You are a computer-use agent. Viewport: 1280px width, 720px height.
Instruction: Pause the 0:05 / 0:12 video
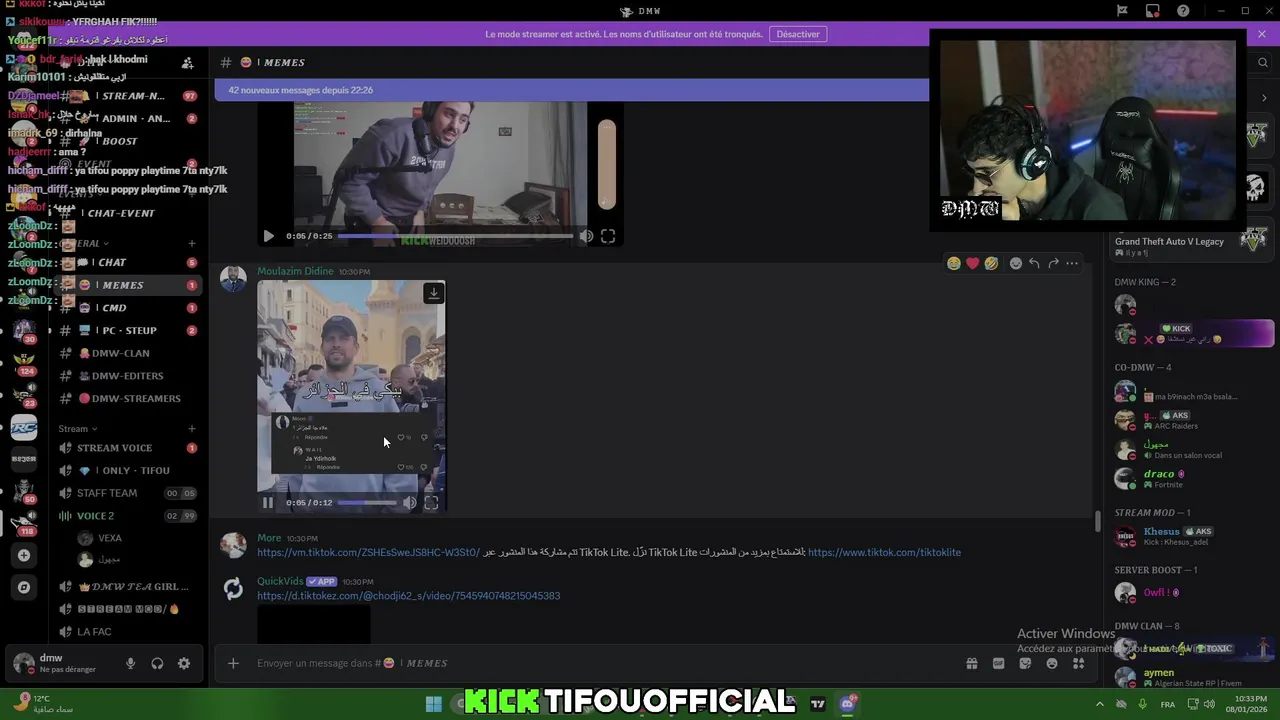pos(268,503)
